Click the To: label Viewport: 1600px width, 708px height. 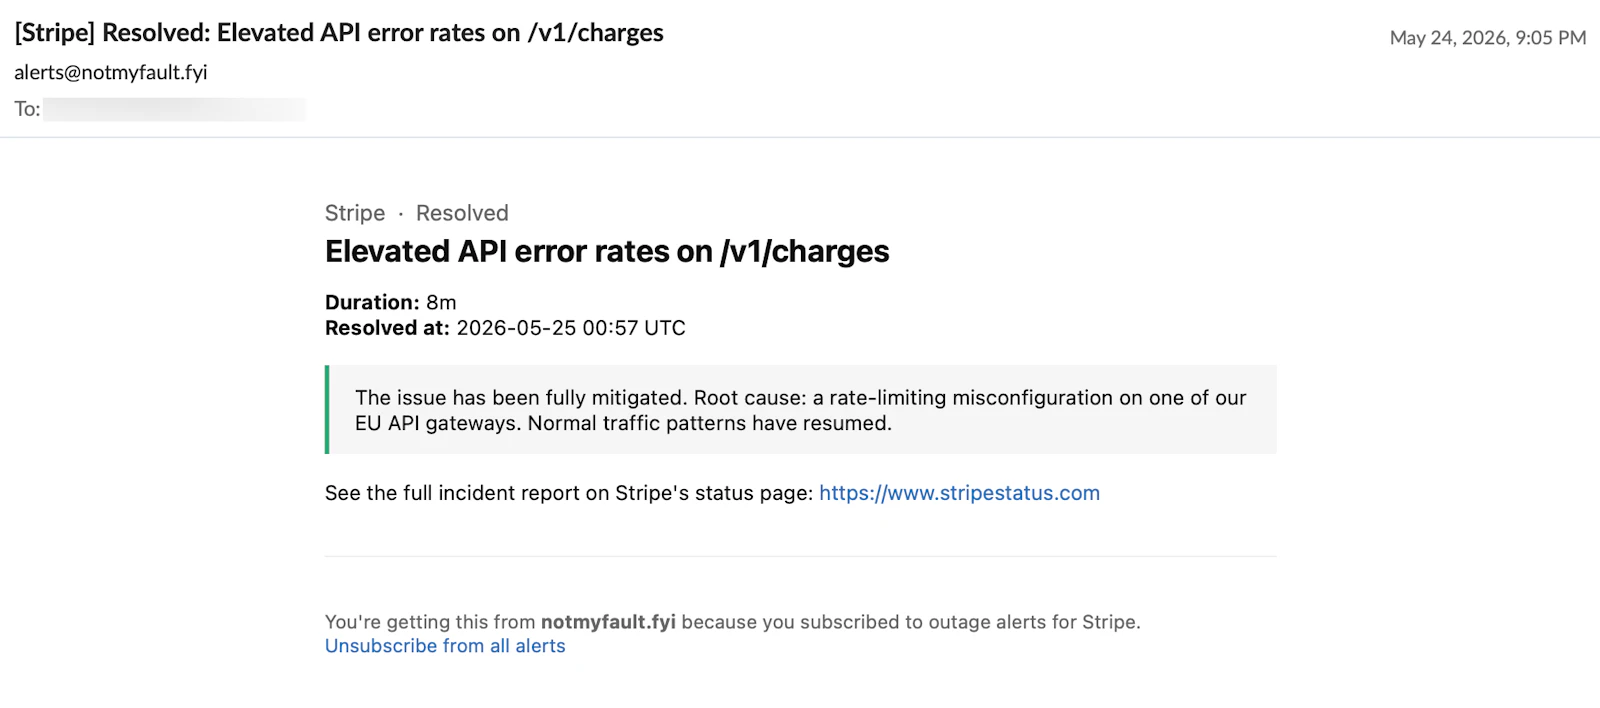pos(27,109)
